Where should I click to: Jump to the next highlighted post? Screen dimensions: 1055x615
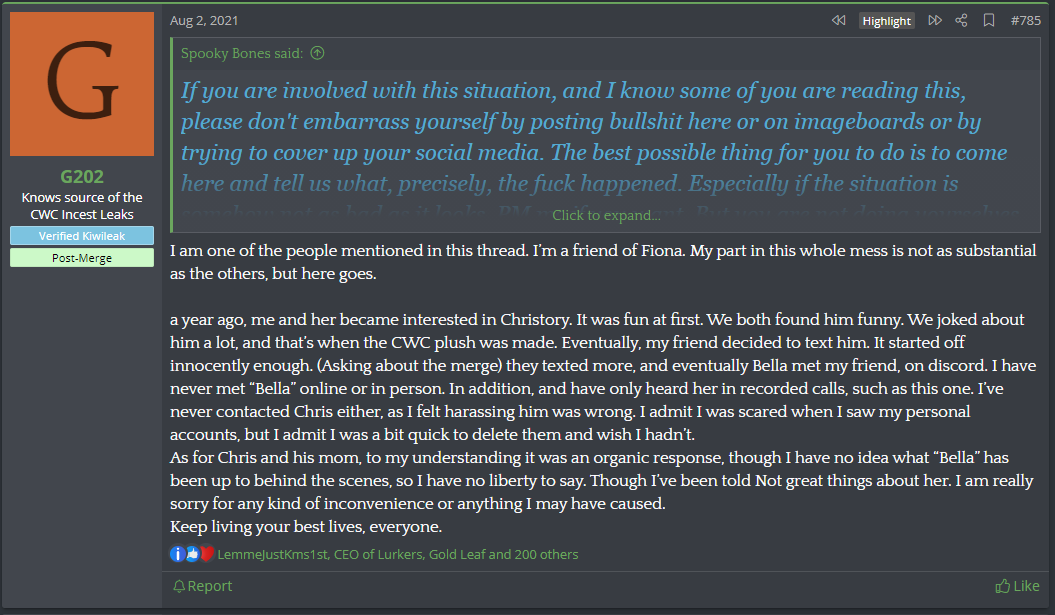935,20
